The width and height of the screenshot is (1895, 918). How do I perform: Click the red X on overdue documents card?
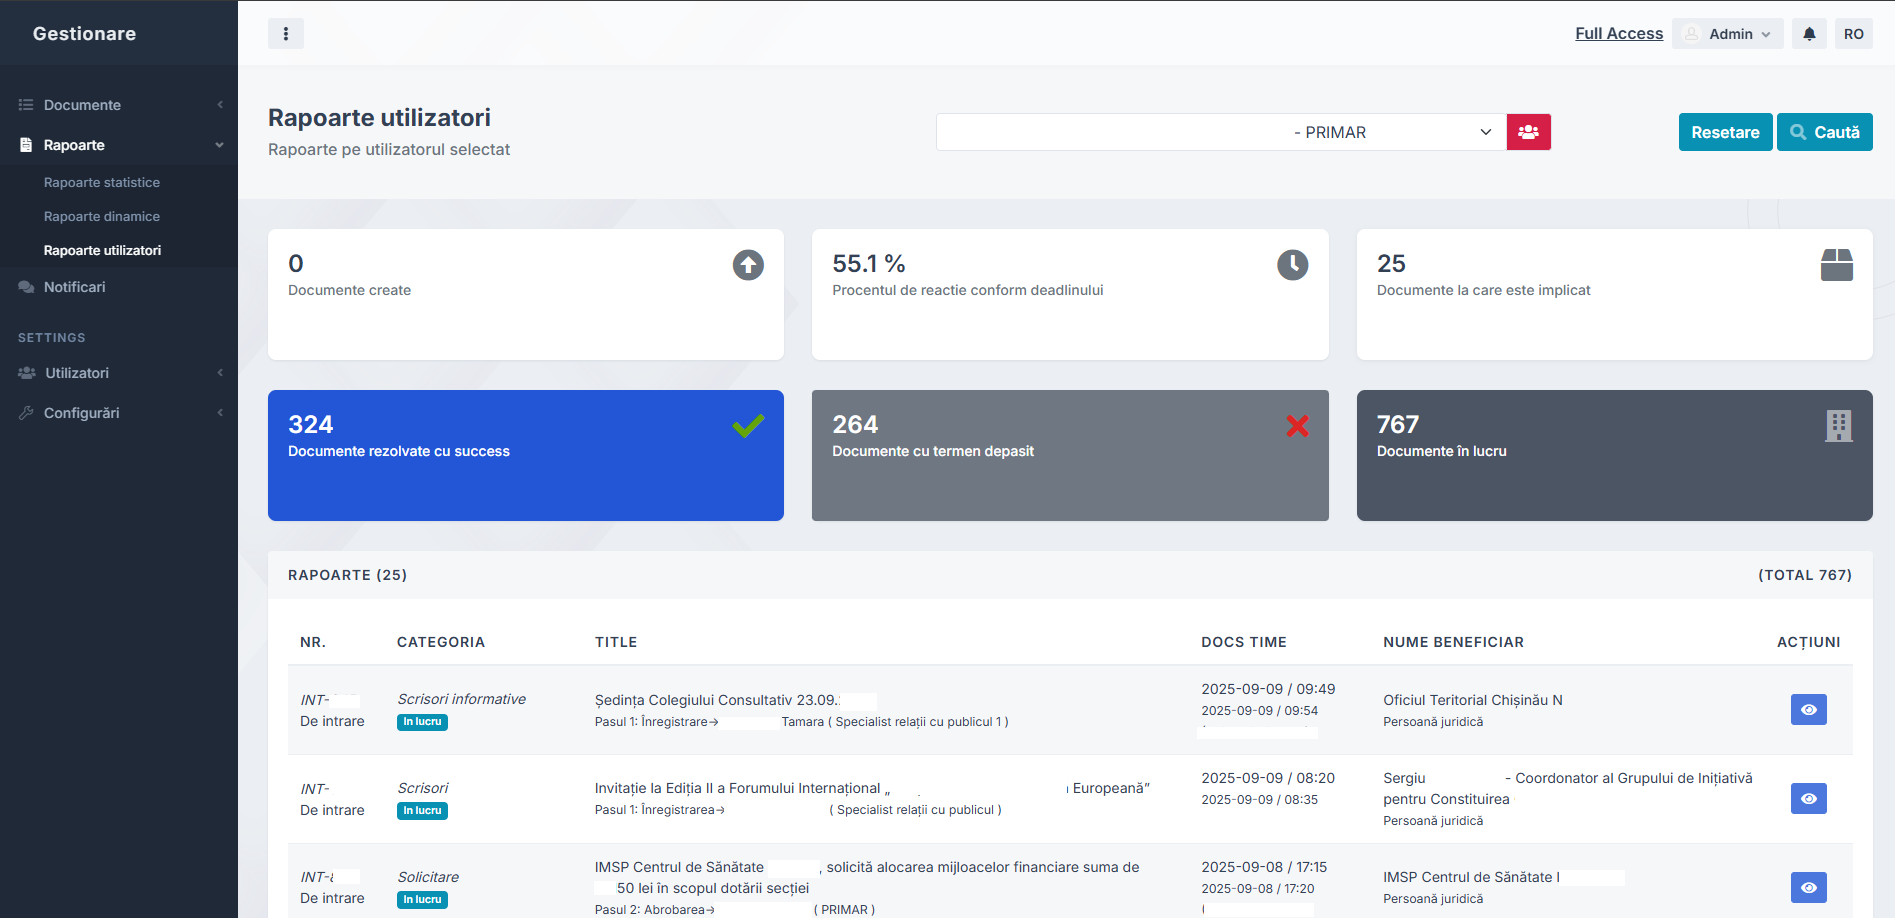pyautogui.click(x=1297, y=426)
